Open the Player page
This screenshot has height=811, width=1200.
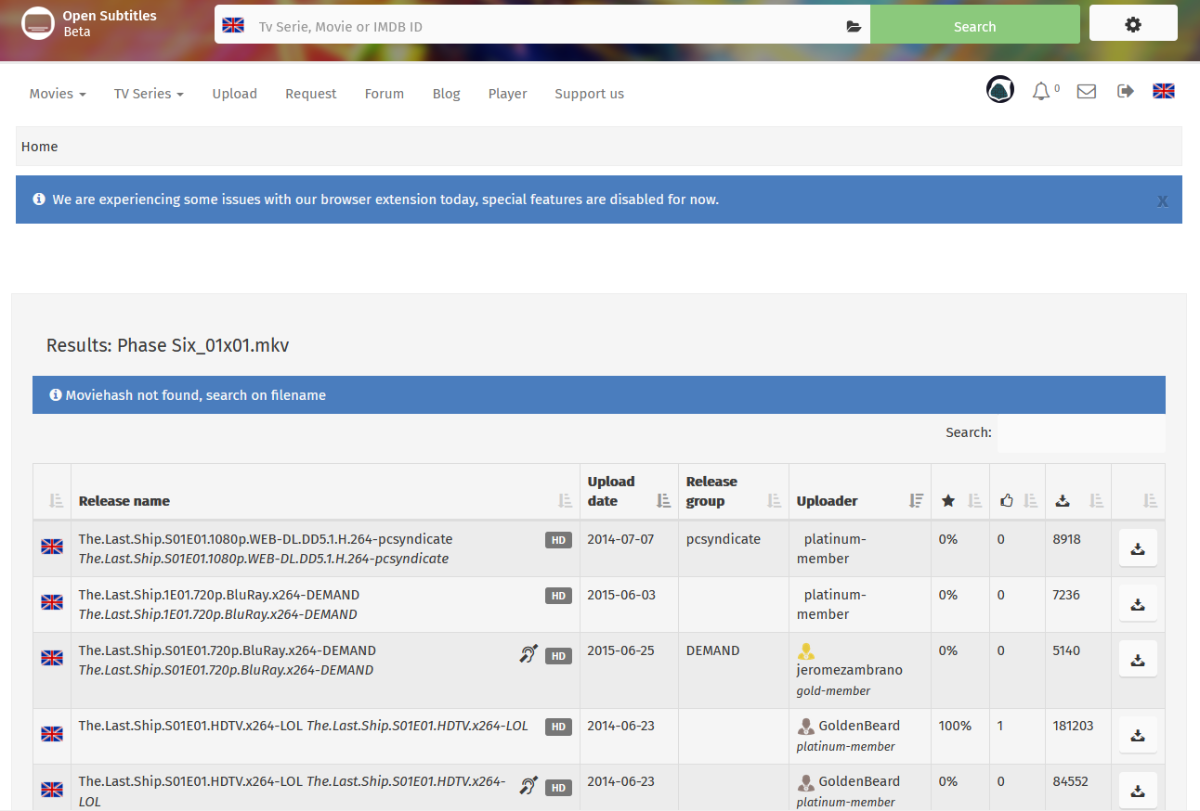(507, 93)
